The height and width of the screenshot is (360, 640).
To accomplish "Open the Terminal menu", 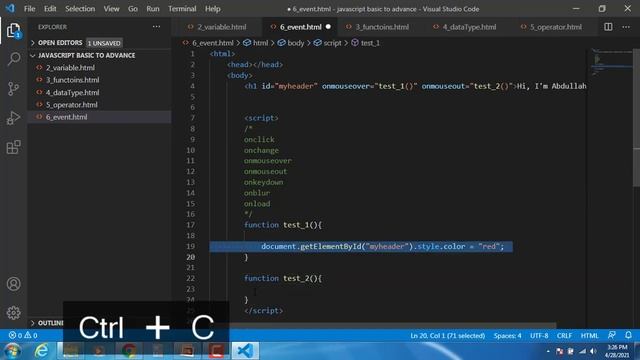I will (182, 9).
